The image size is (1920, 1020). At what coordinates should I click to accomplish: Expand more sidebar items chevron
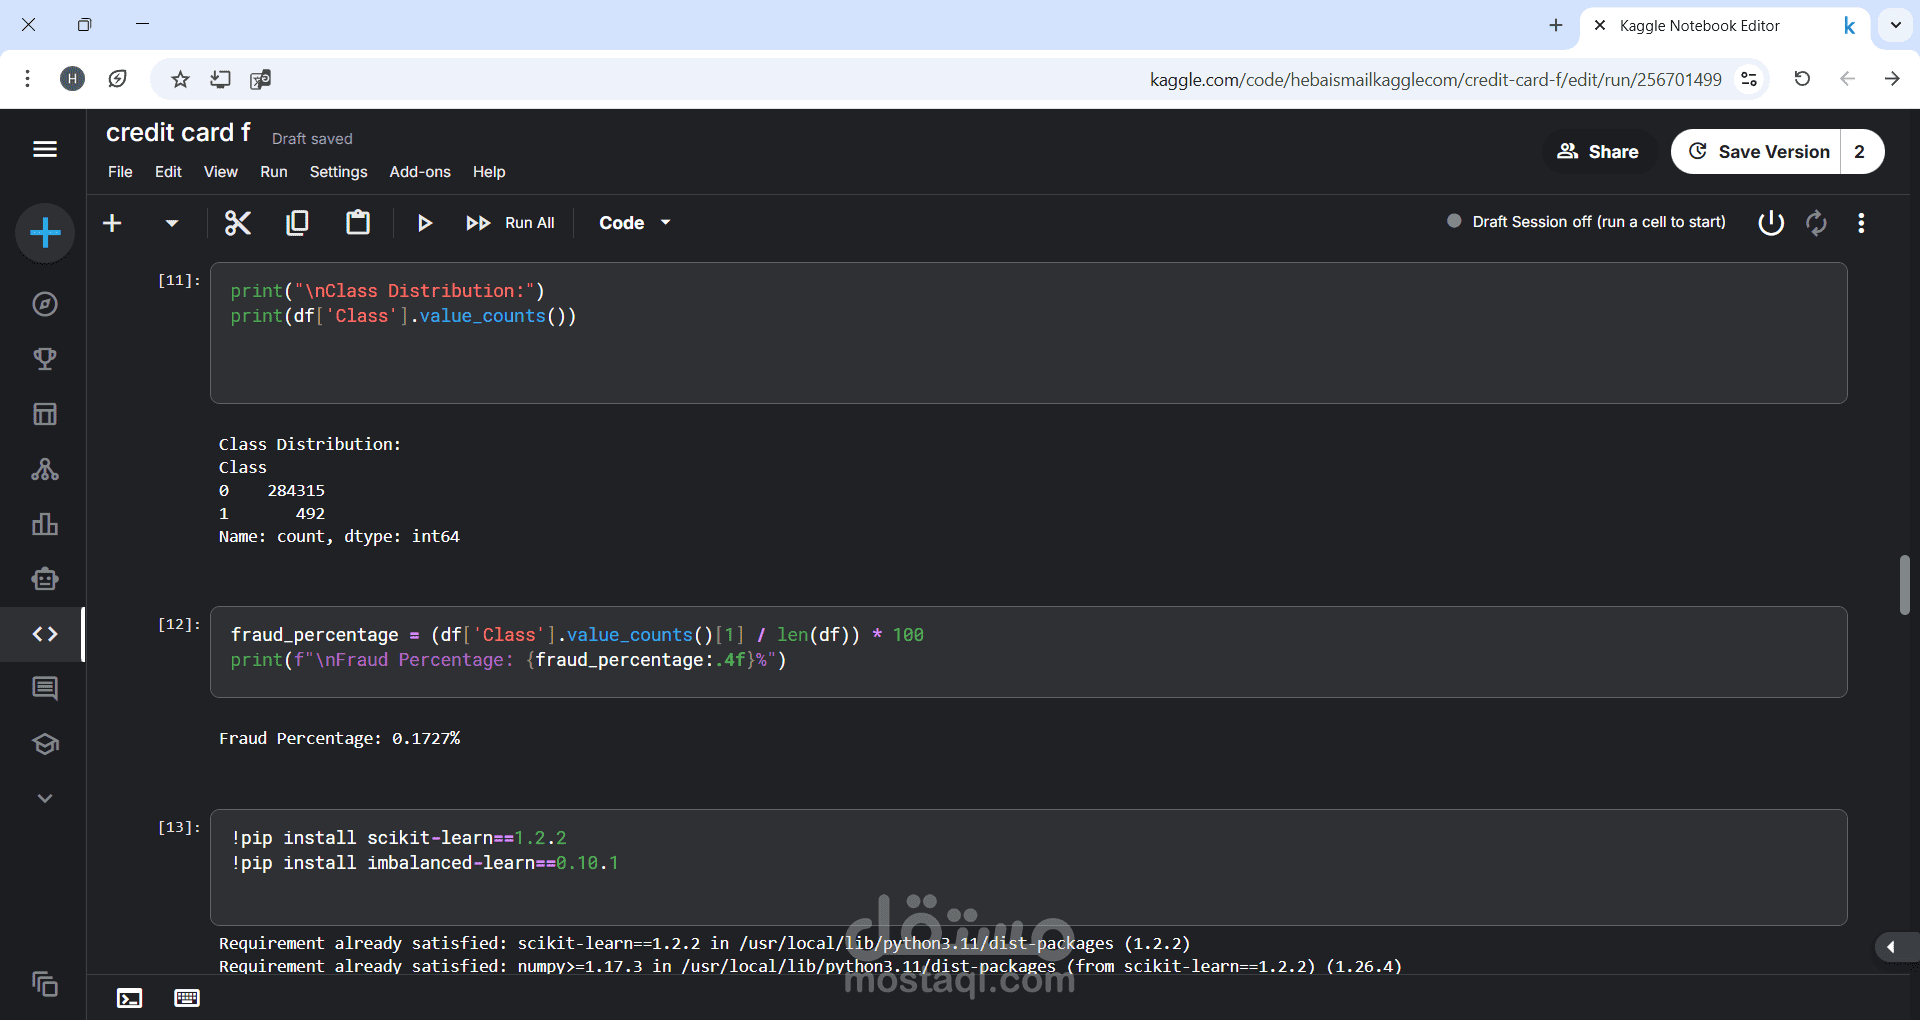click(x=45, y=798)
